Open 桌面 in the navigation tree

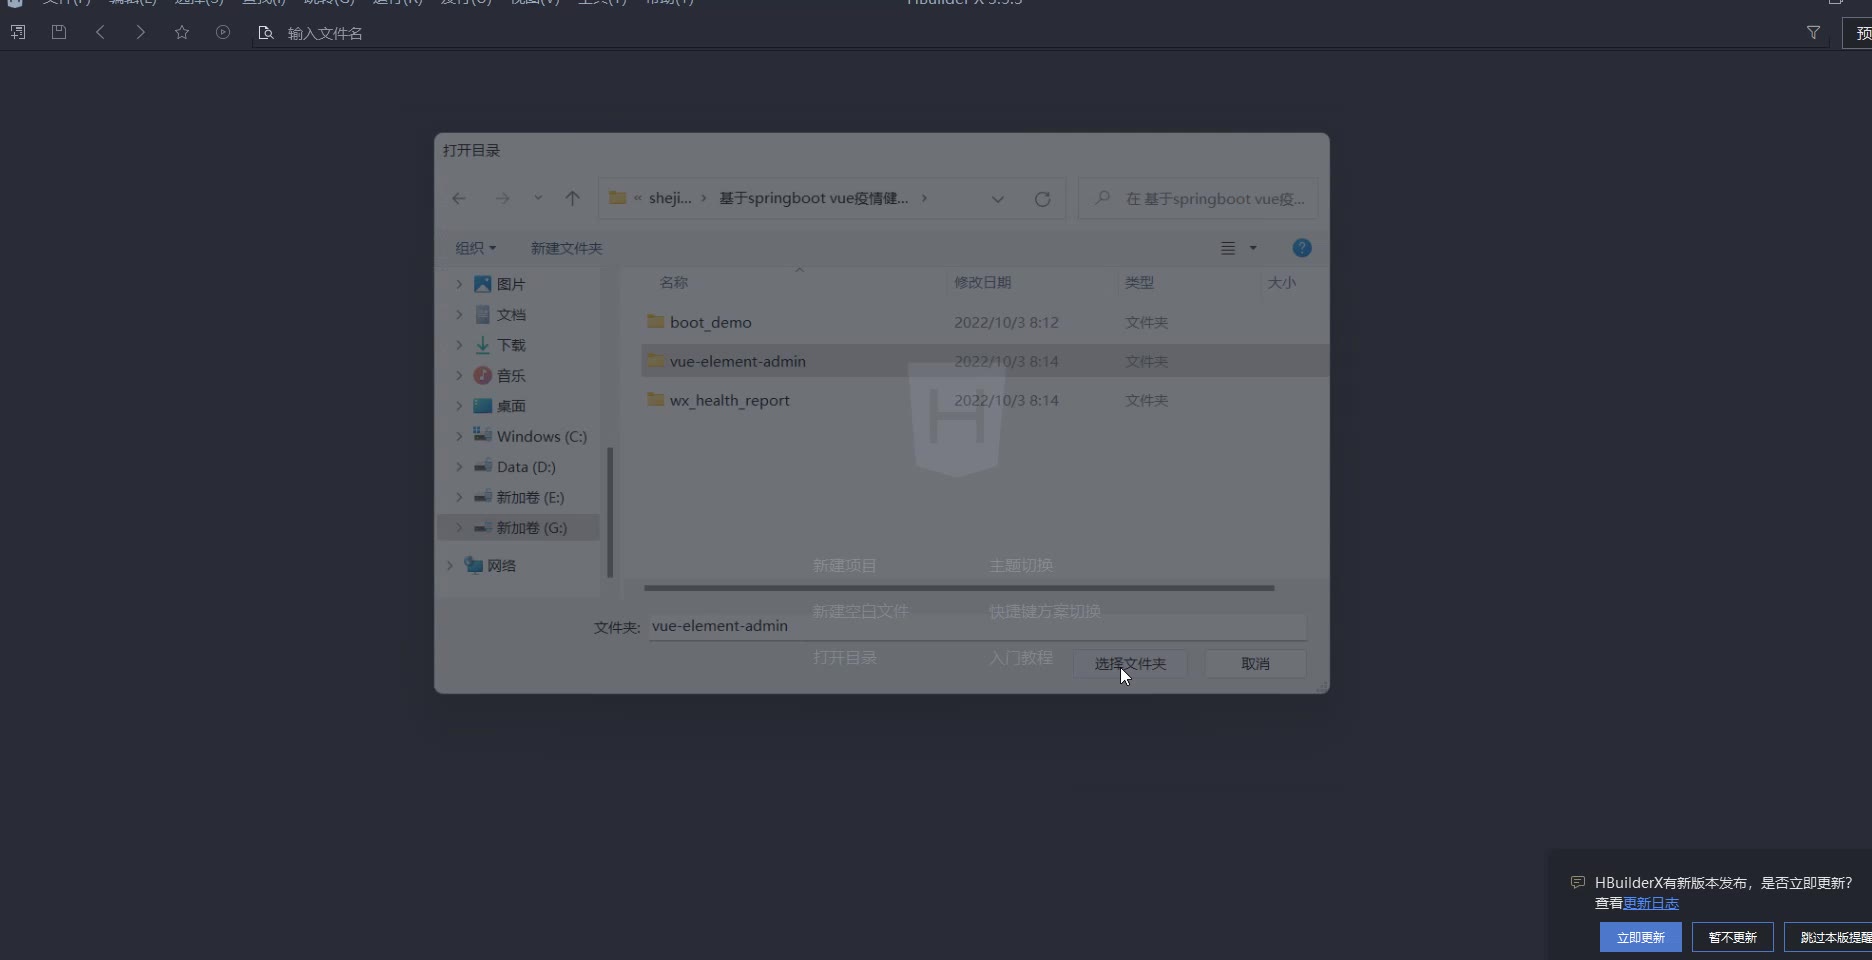pyautogui.click(x=511, y=406)
